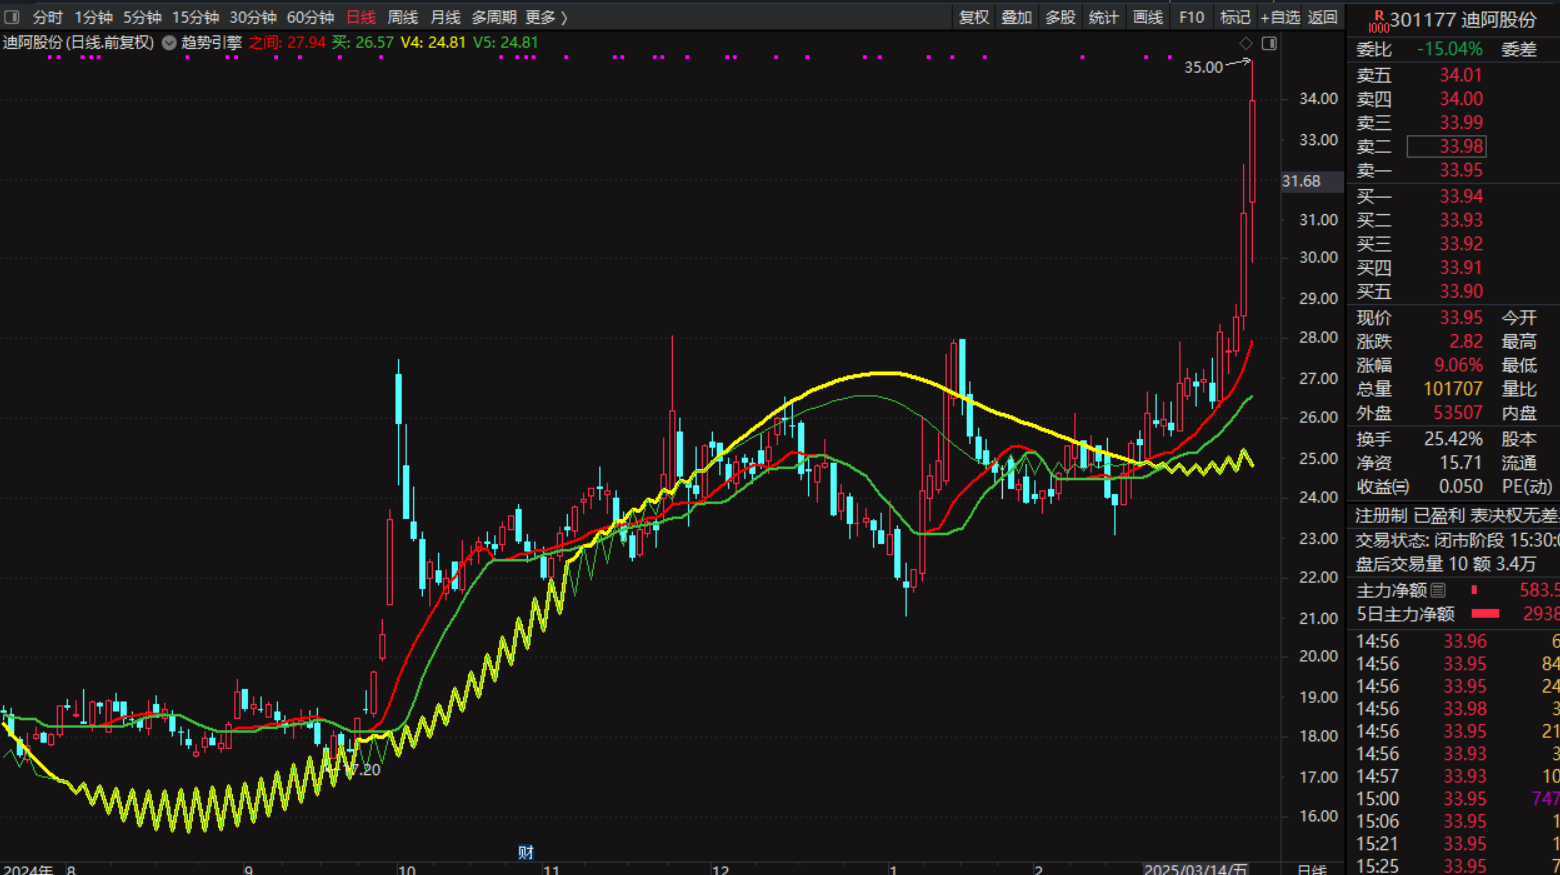Toggle the left sidebar panel icon
The width and height of the screenshot is (1560, 875).
[x=12, y=17]
